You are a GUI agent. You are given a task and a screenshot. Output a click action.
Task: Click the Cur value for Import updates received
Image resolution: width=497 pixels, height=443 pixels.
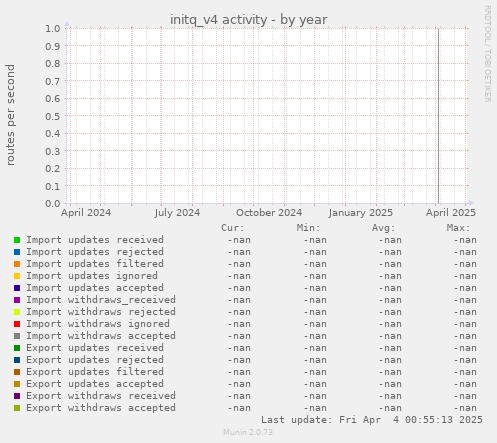pyautogui.click(x=239, y=240)
